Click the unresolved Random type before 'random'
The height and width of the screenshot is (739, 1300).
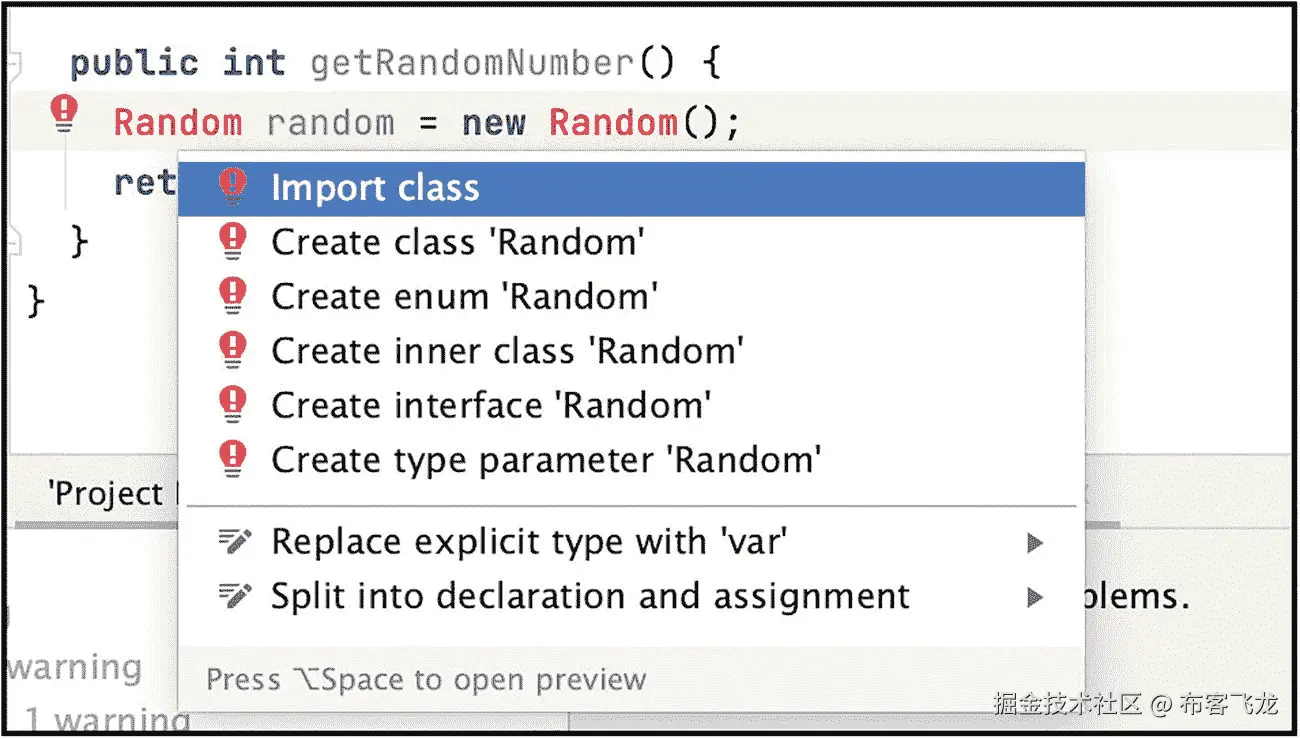tap(178, 123)
